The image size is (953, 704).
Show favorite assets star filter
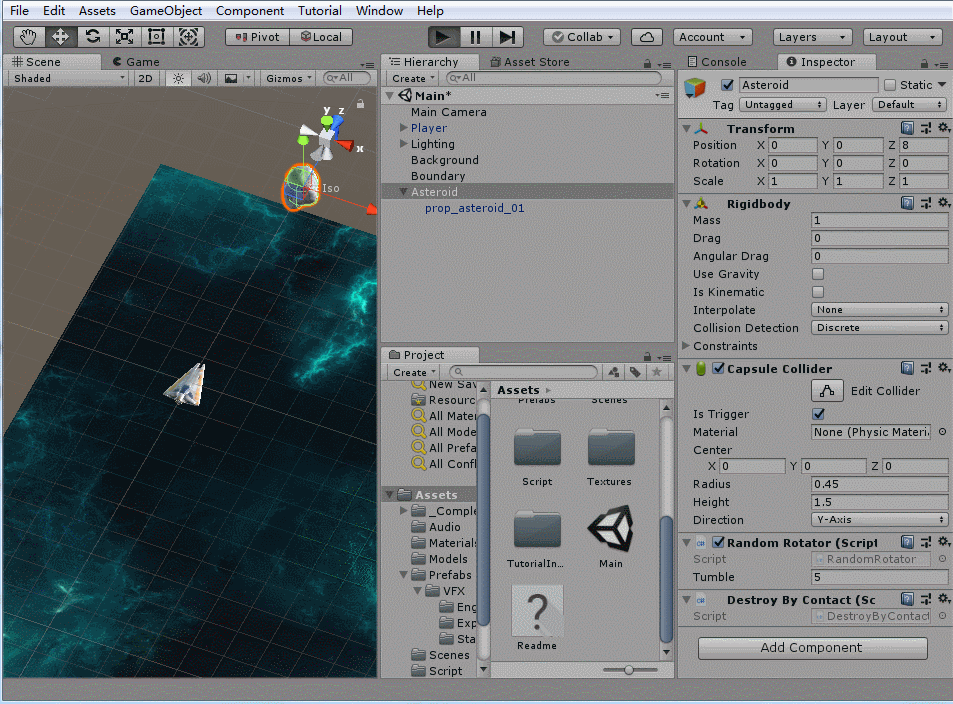656,372
